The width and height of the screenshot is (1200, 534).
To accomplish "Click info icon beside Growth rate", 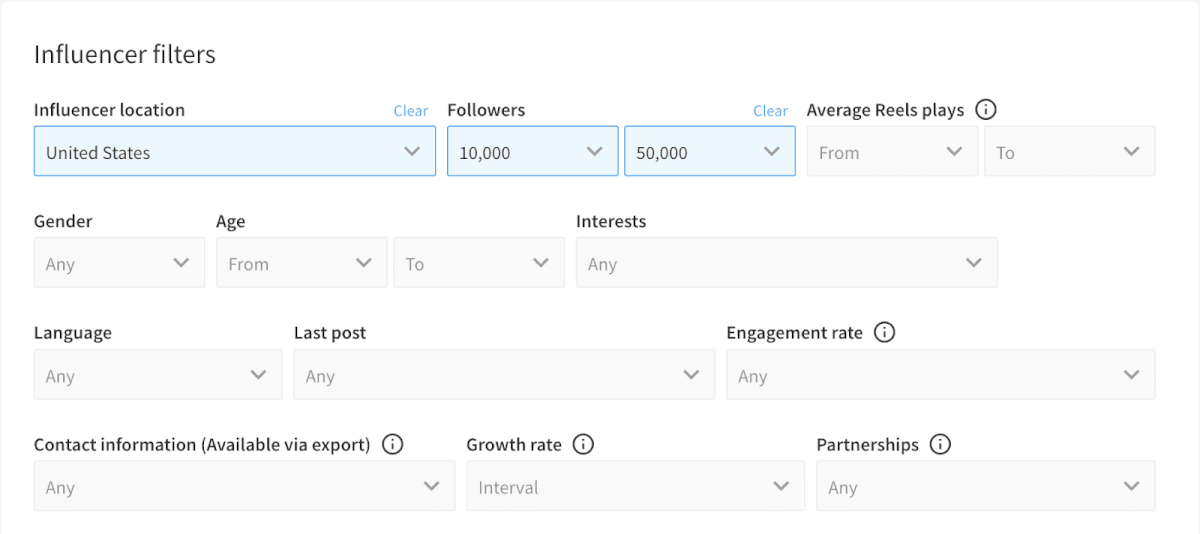I will [x=583, y=445].
